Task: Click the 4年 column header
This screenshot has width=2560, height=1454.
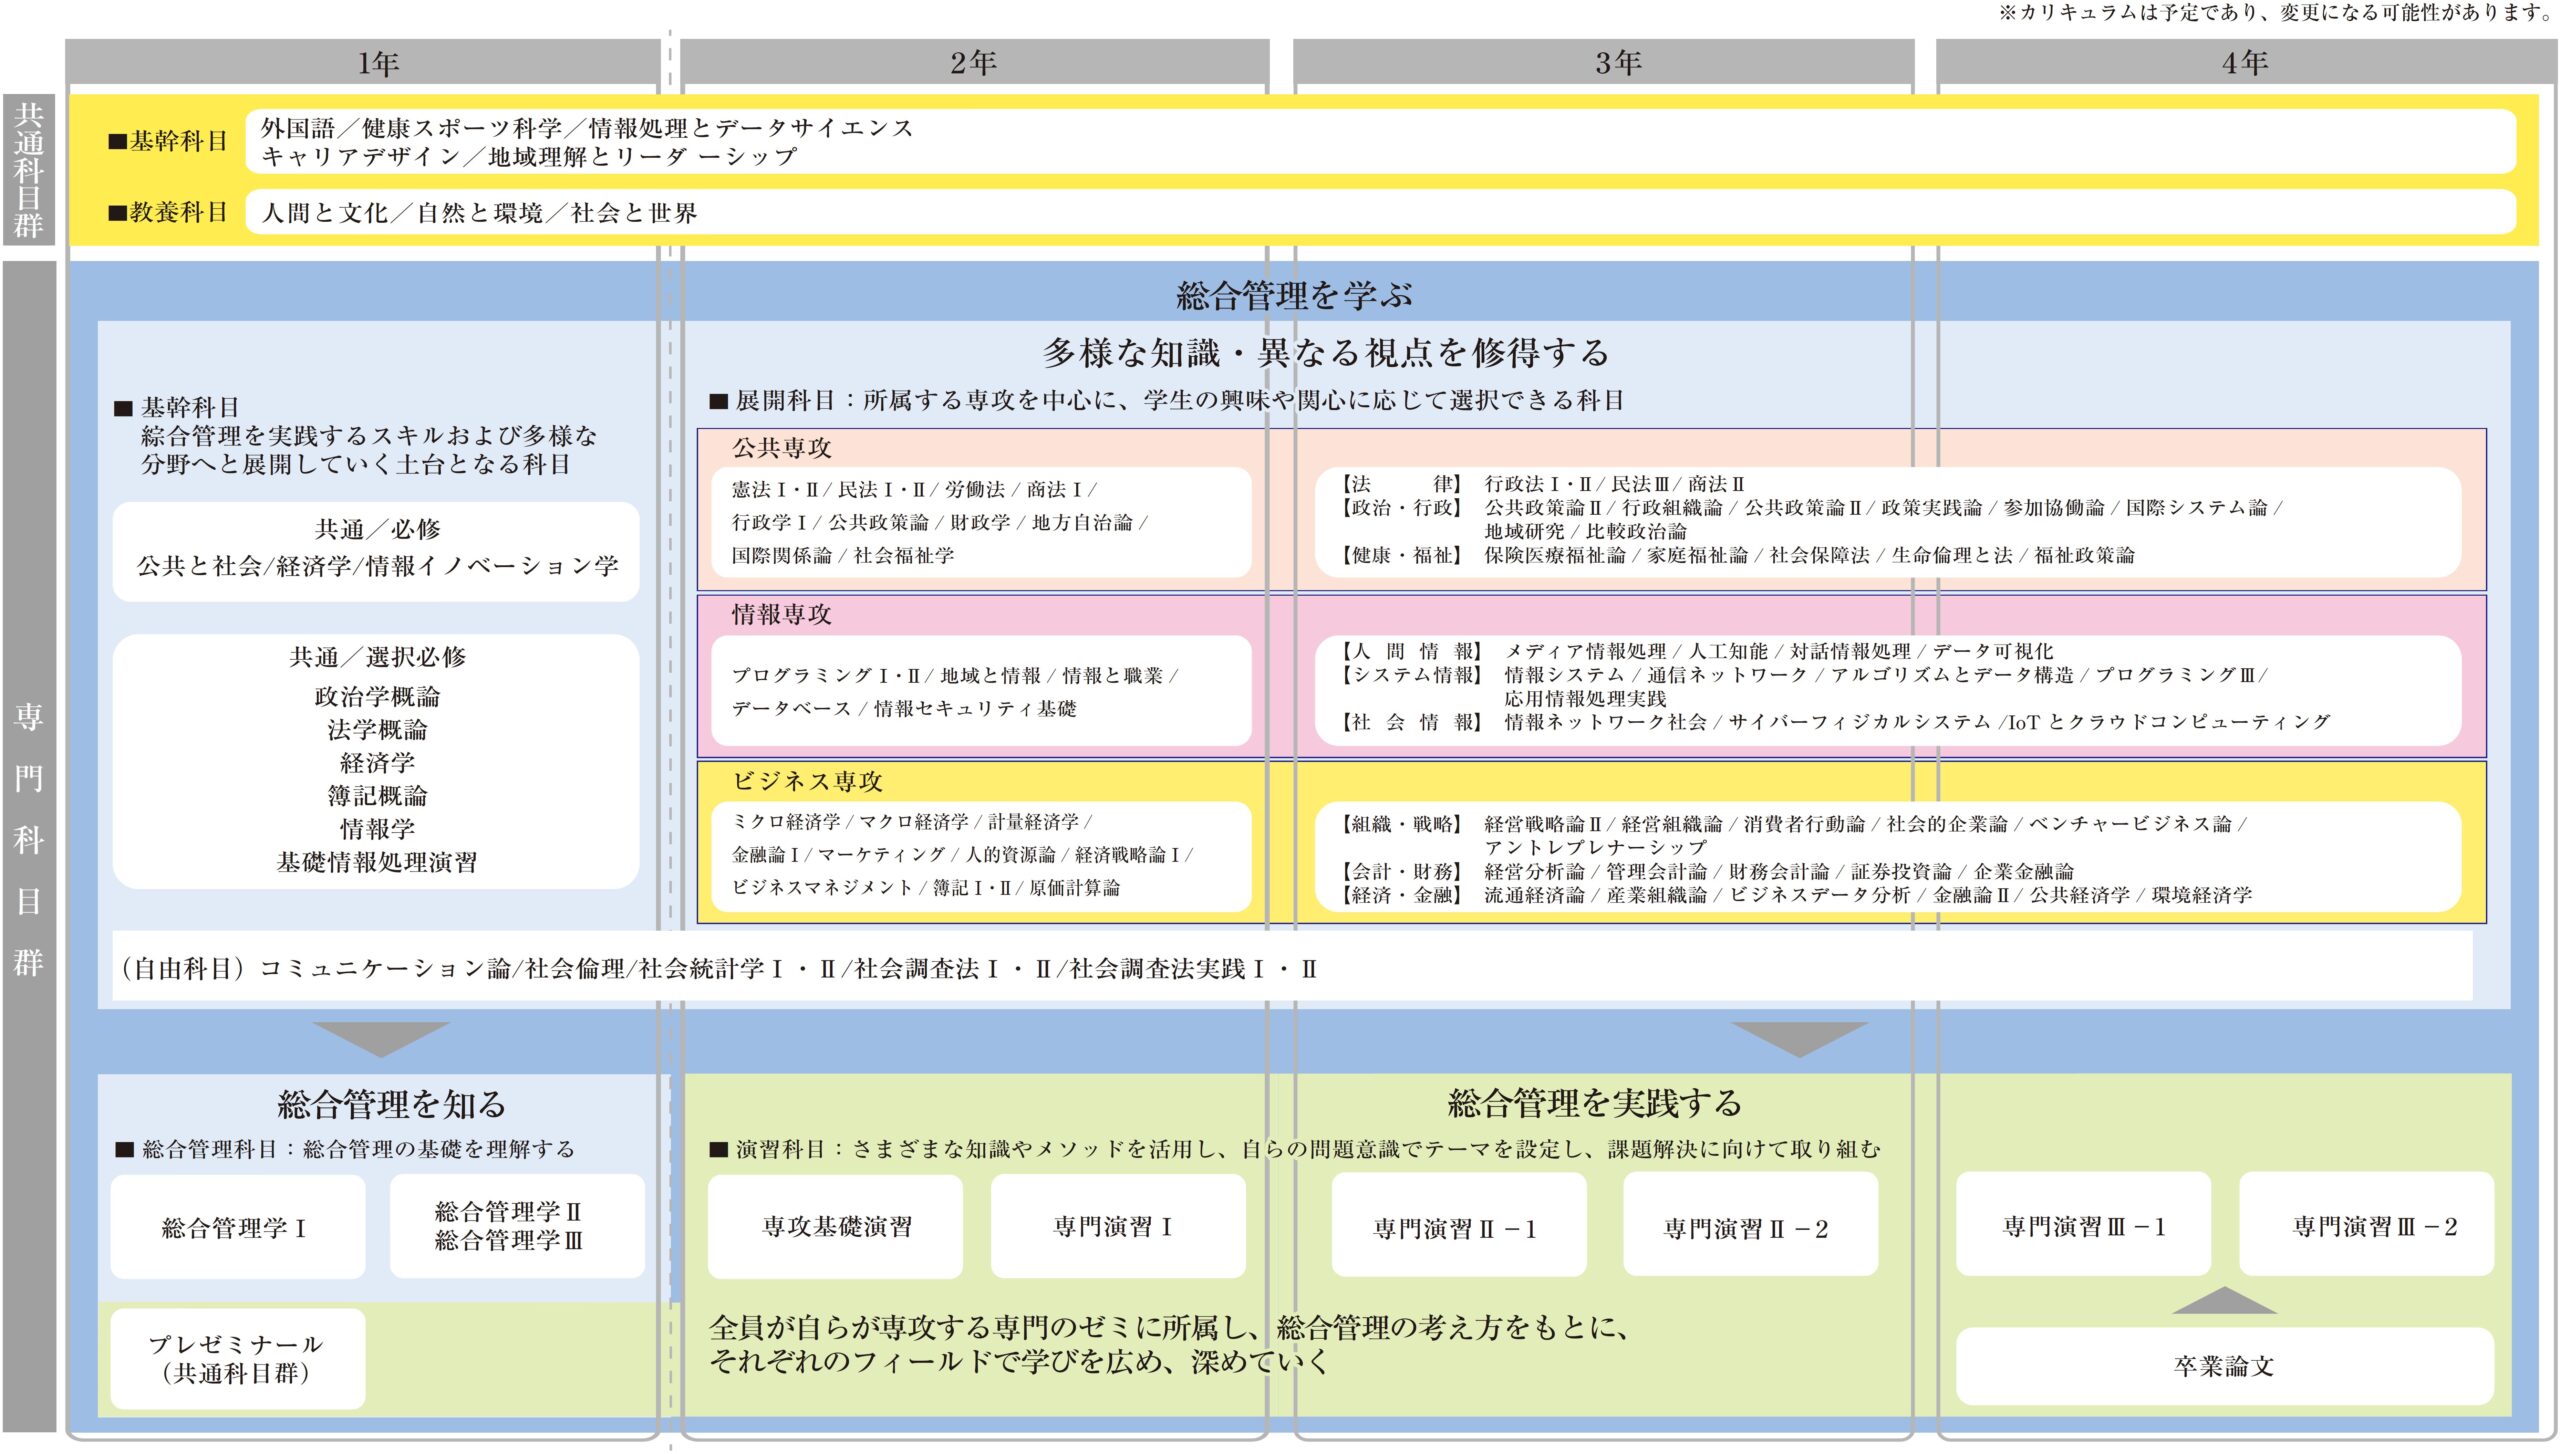Action: click(2246, 63)
